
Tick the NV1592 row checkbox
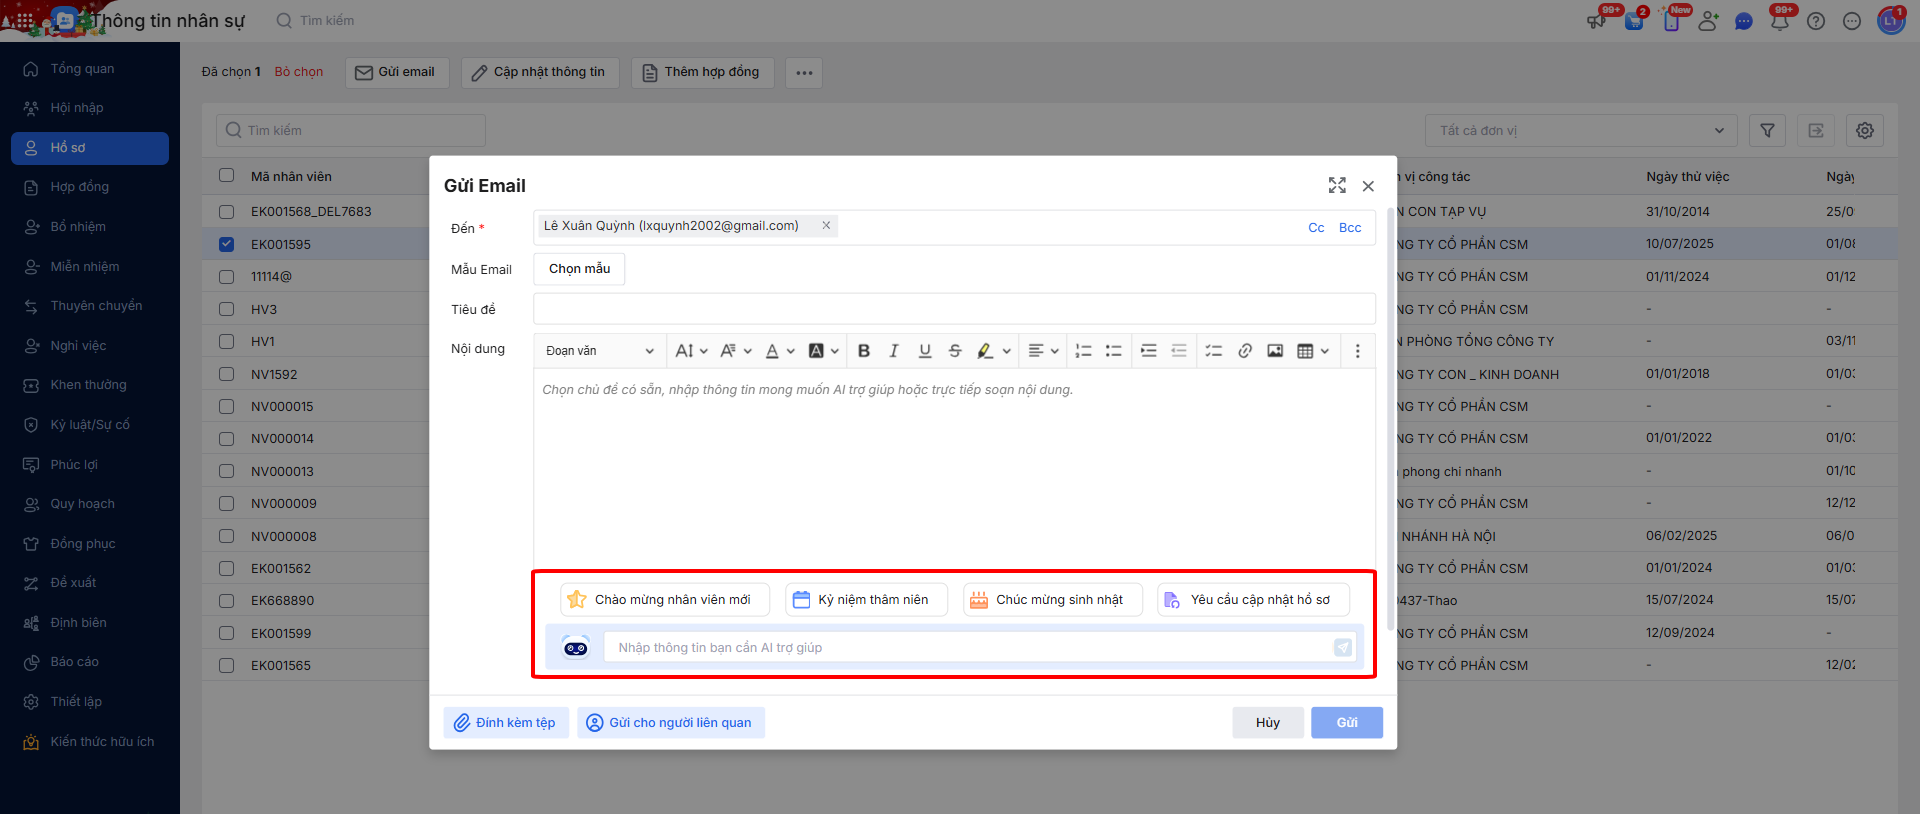point(227,374)
